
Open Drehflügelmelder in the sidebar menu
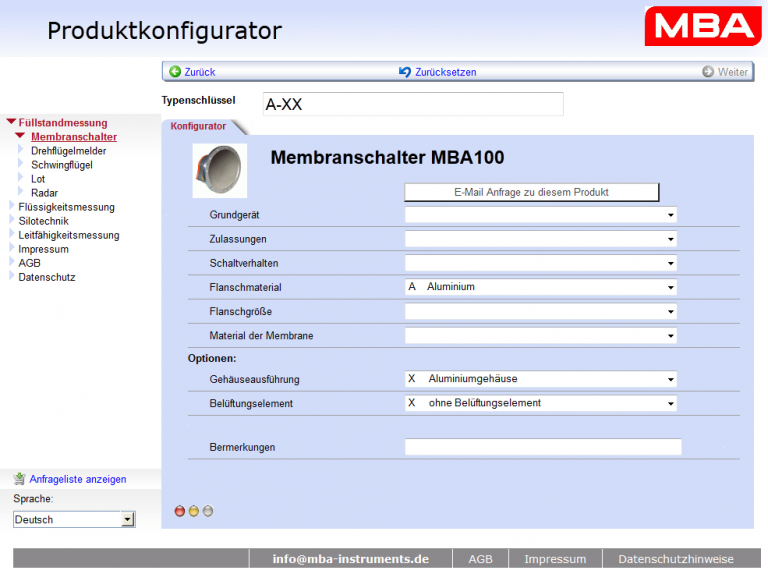click(68, 151)
